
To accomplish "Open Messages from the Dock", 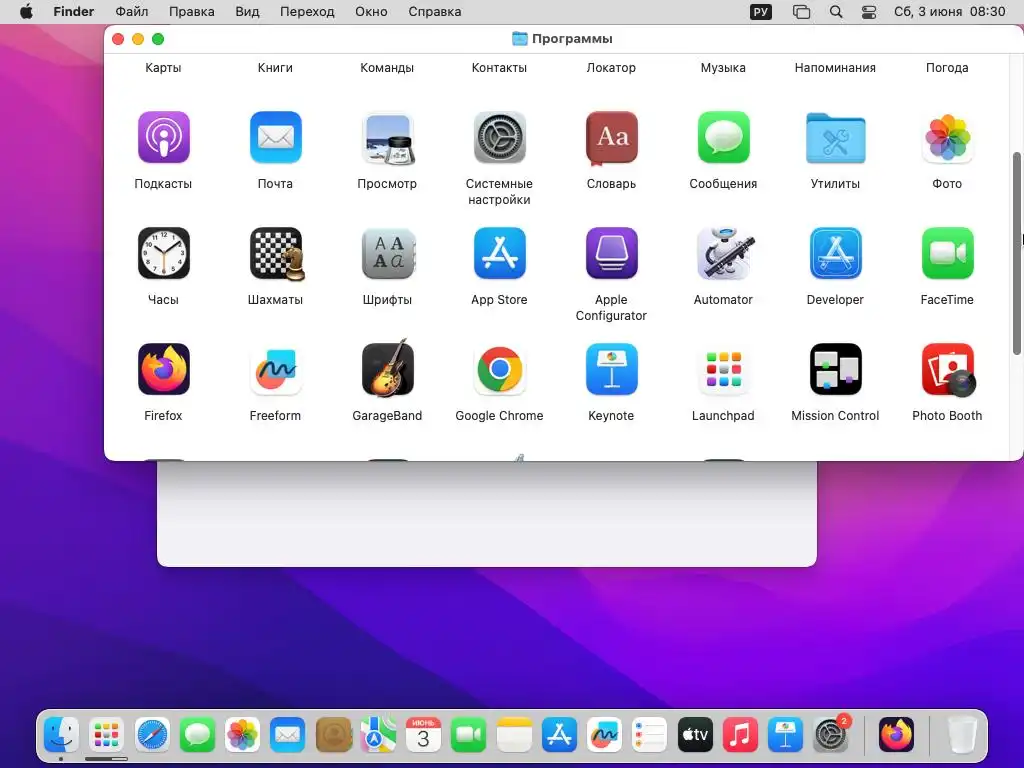I will 197,735.
